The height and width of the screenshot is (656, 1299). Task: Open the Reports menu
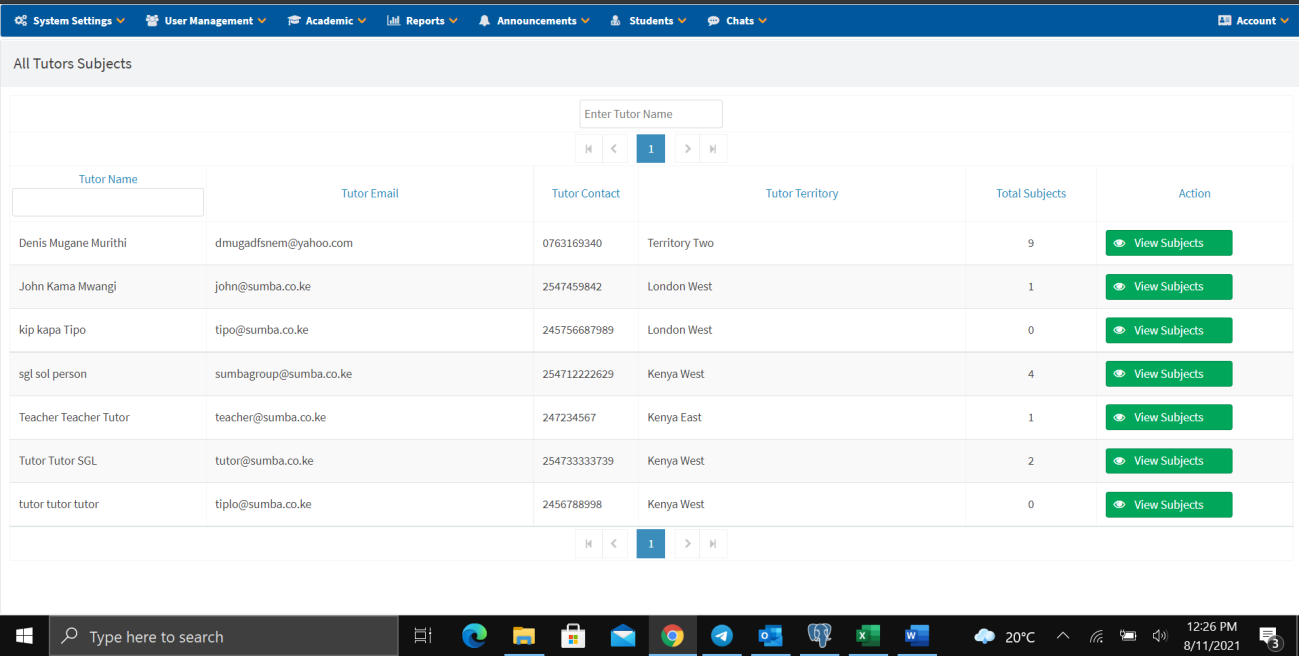click(422, 21)
